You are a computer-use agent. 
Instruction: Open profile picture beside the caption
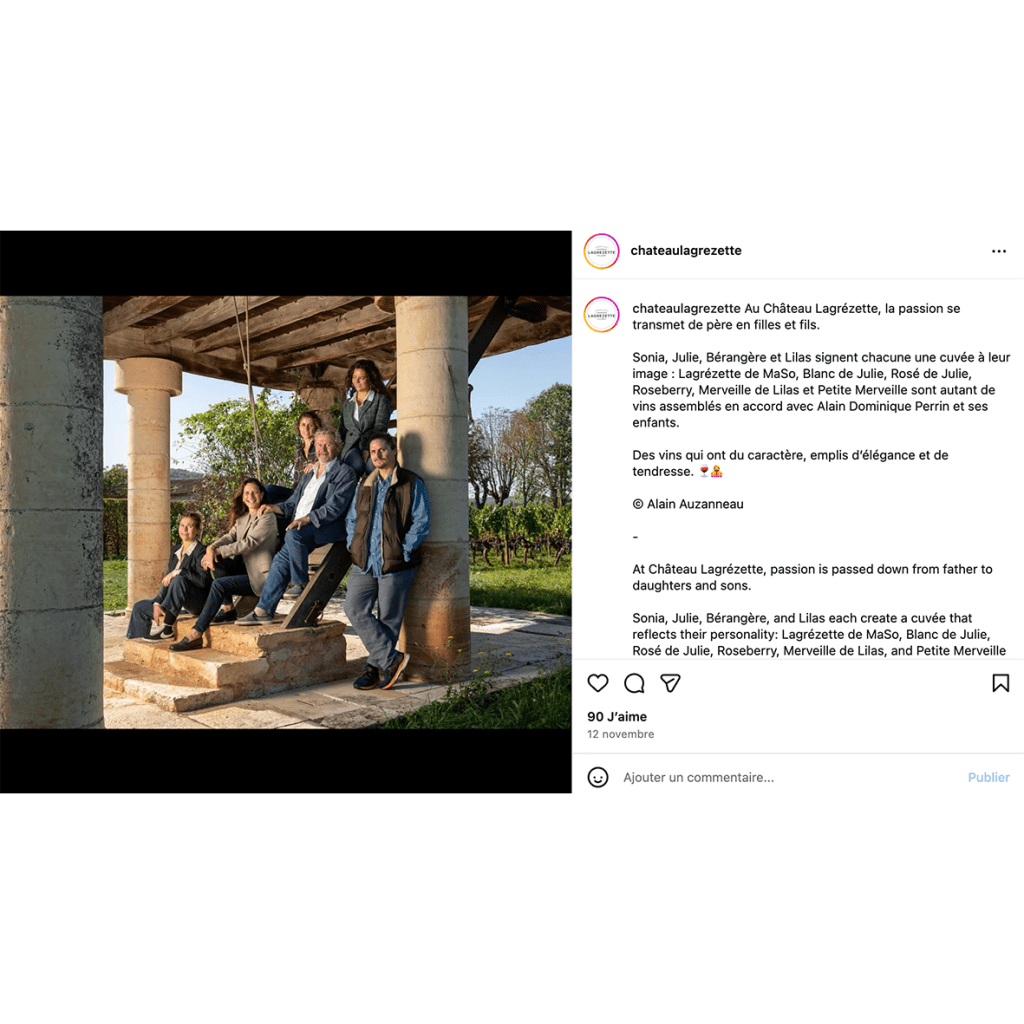[601, 315]
